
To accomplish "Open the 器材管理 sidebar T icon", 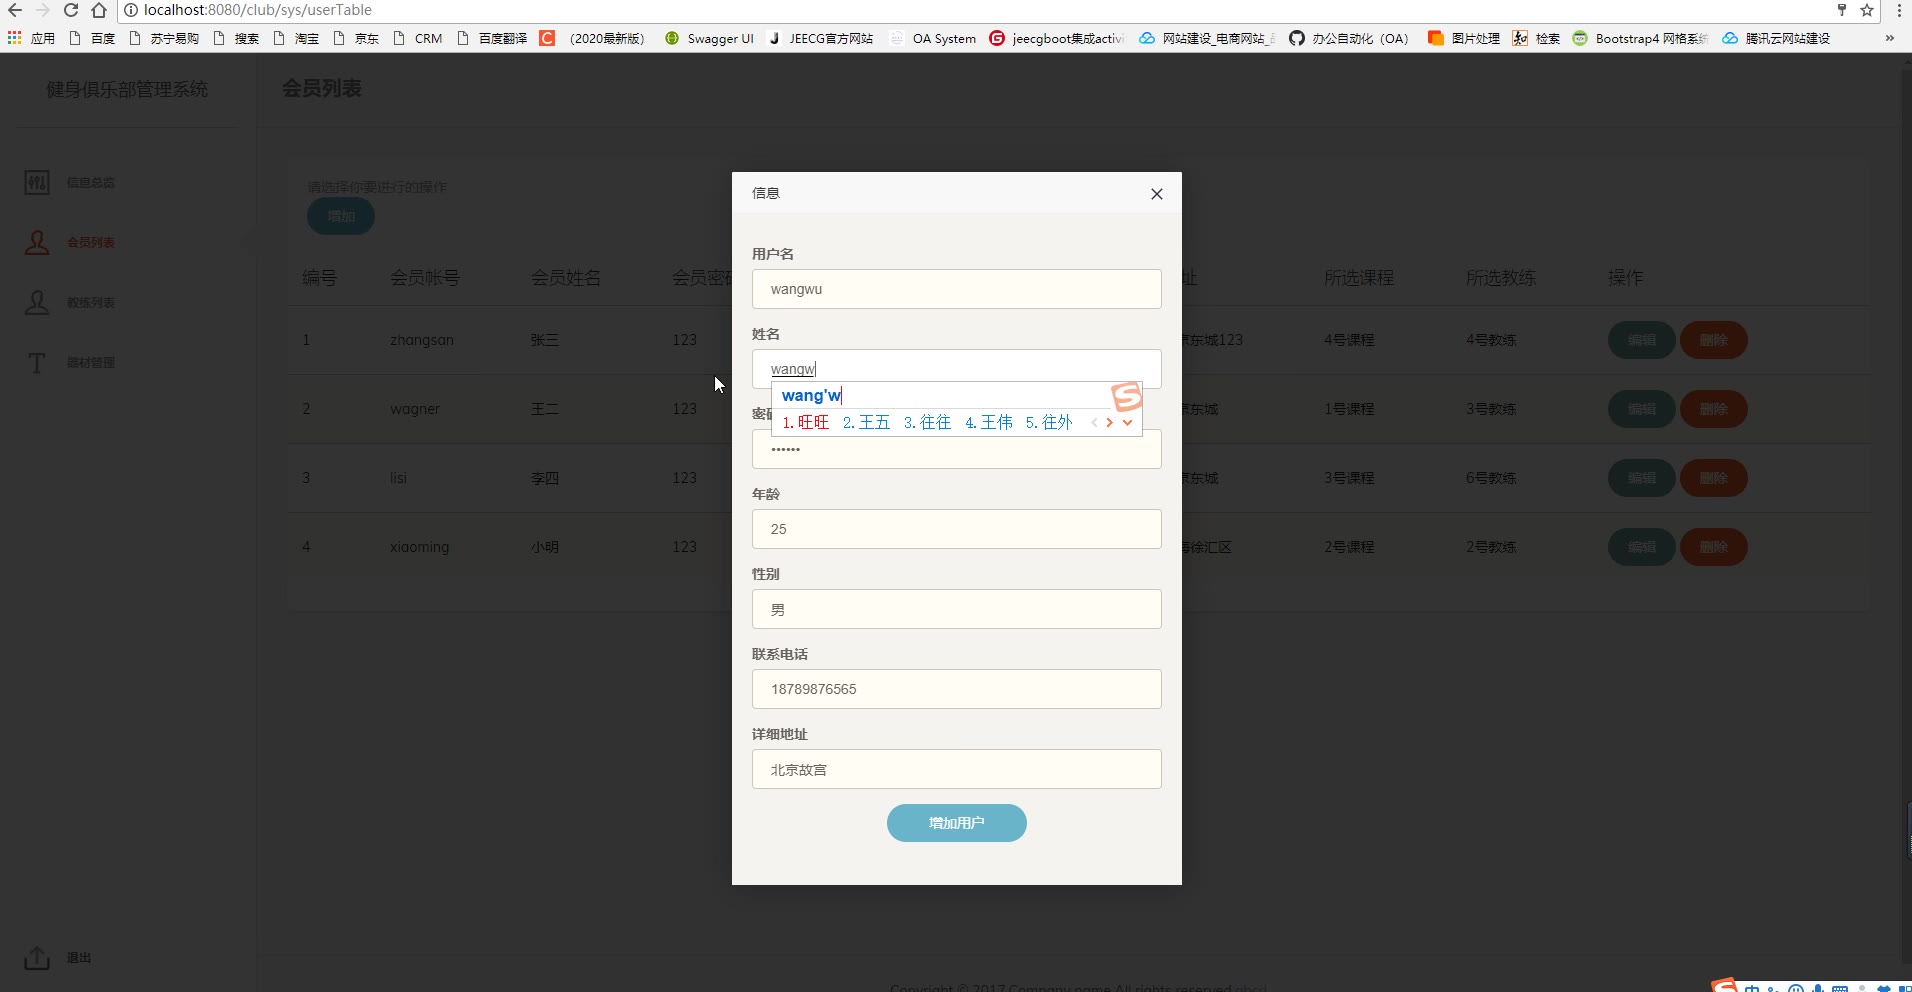I will point(37,362).
